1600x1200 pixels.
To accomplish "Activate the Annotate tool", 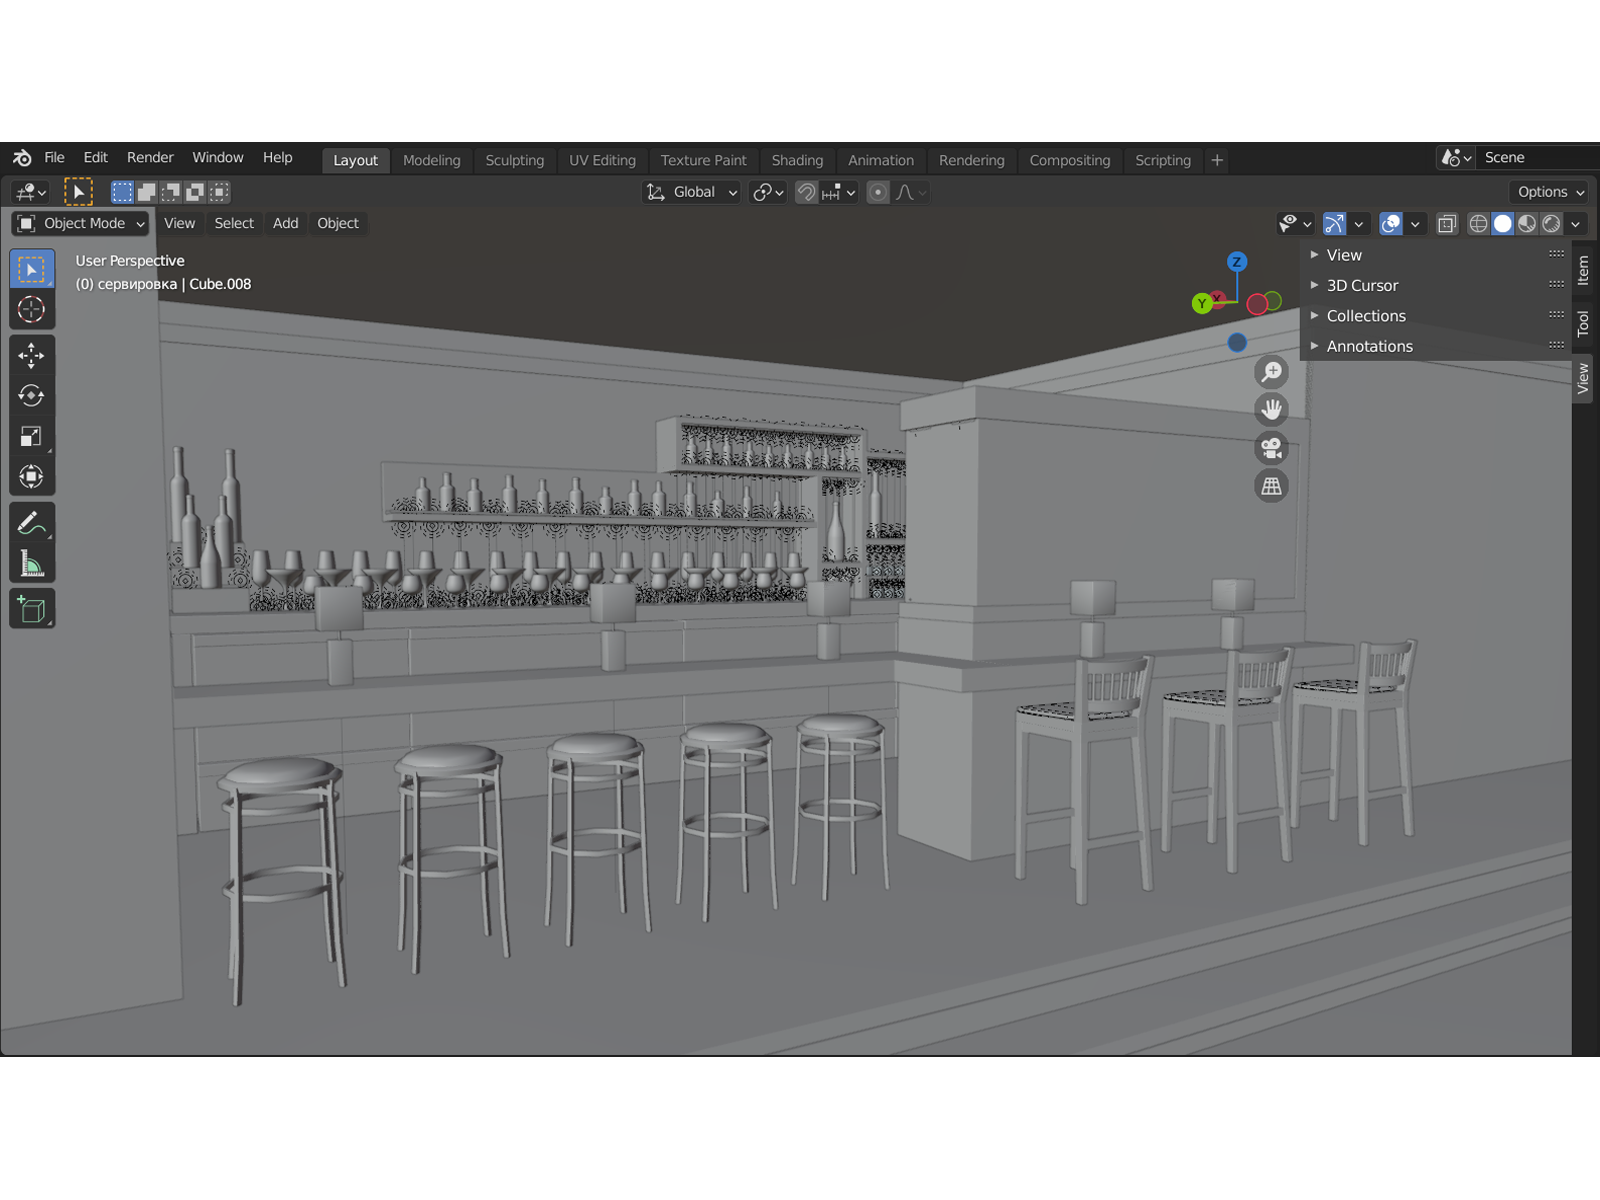I will (31, 520).
